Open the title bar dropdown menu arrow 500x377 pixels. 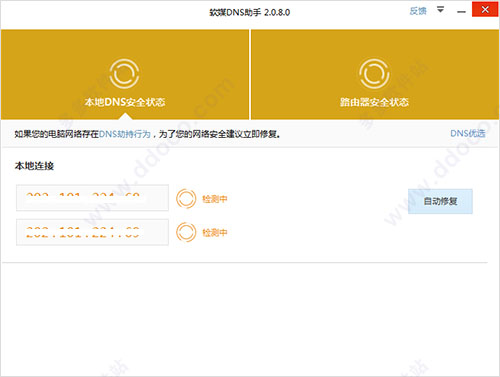(440, 10)
